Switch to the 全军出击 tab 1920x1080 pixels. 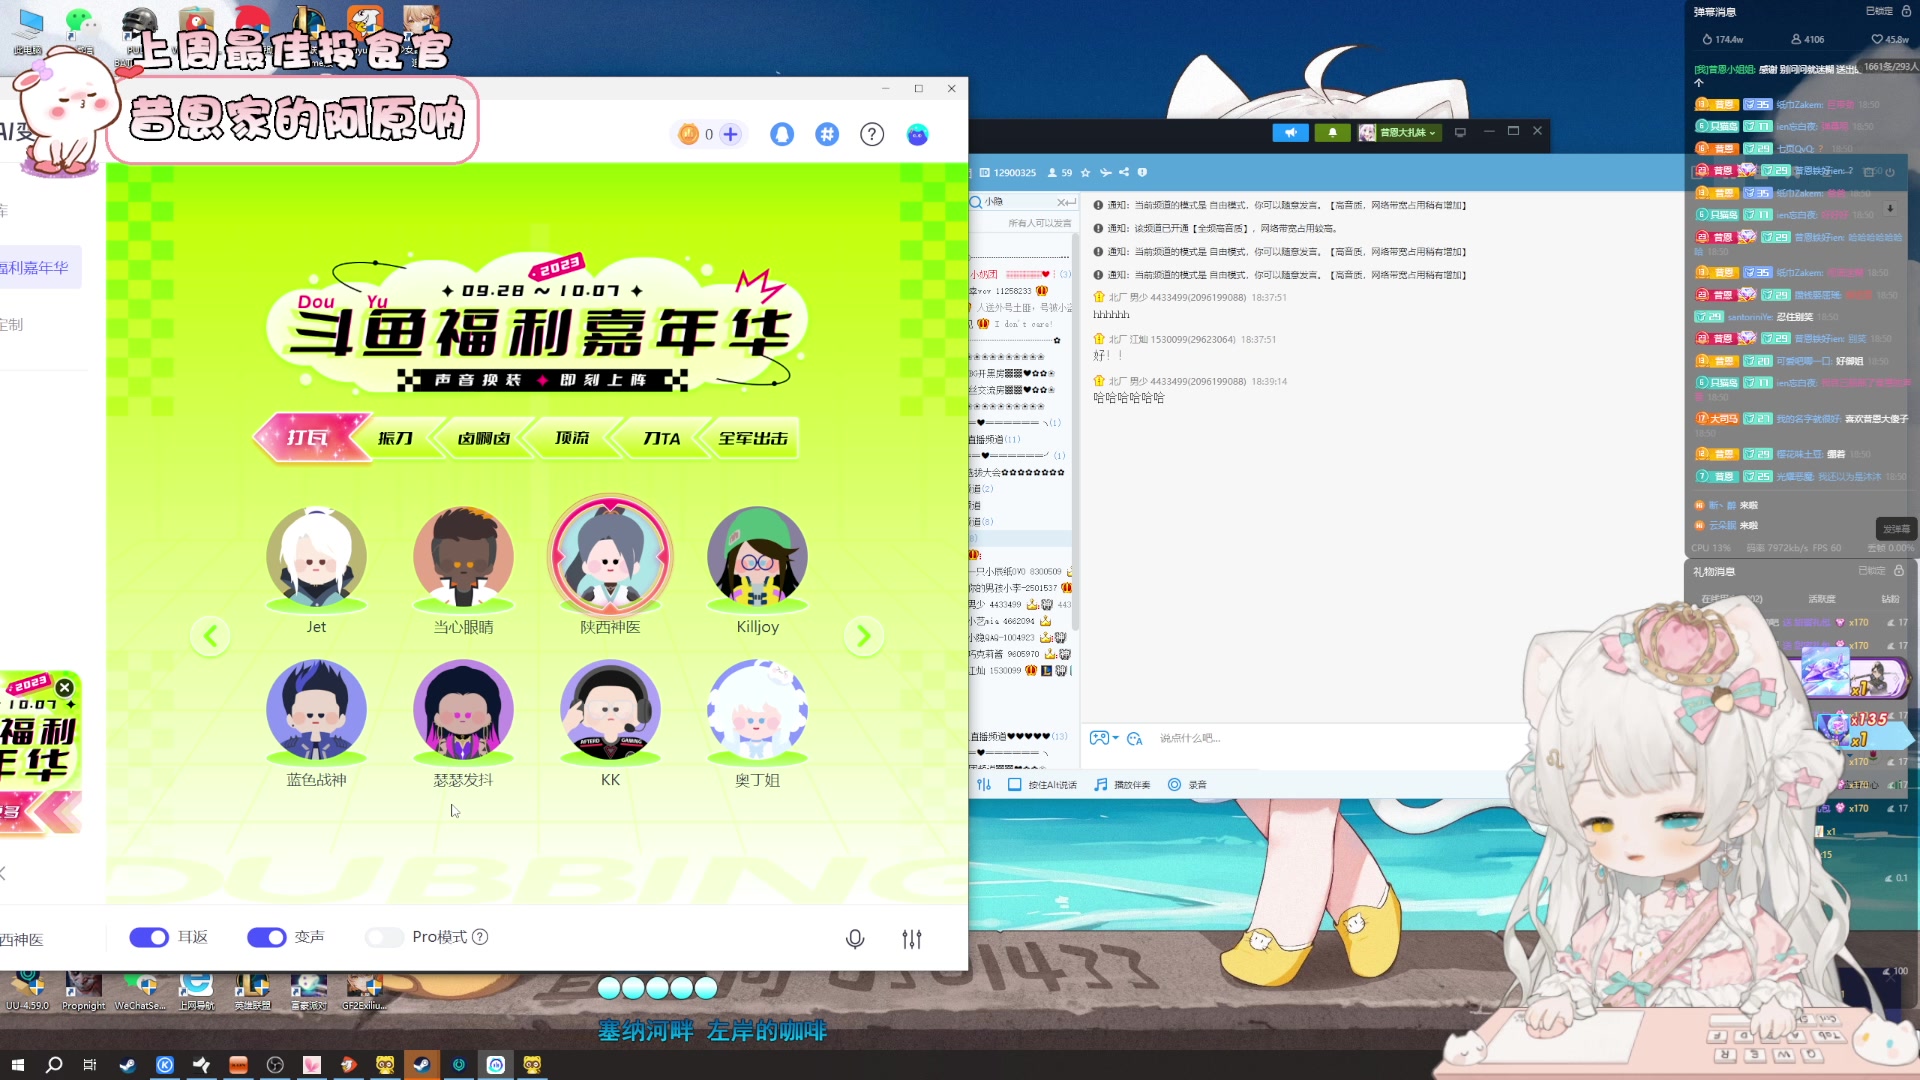tap(755, 437)
